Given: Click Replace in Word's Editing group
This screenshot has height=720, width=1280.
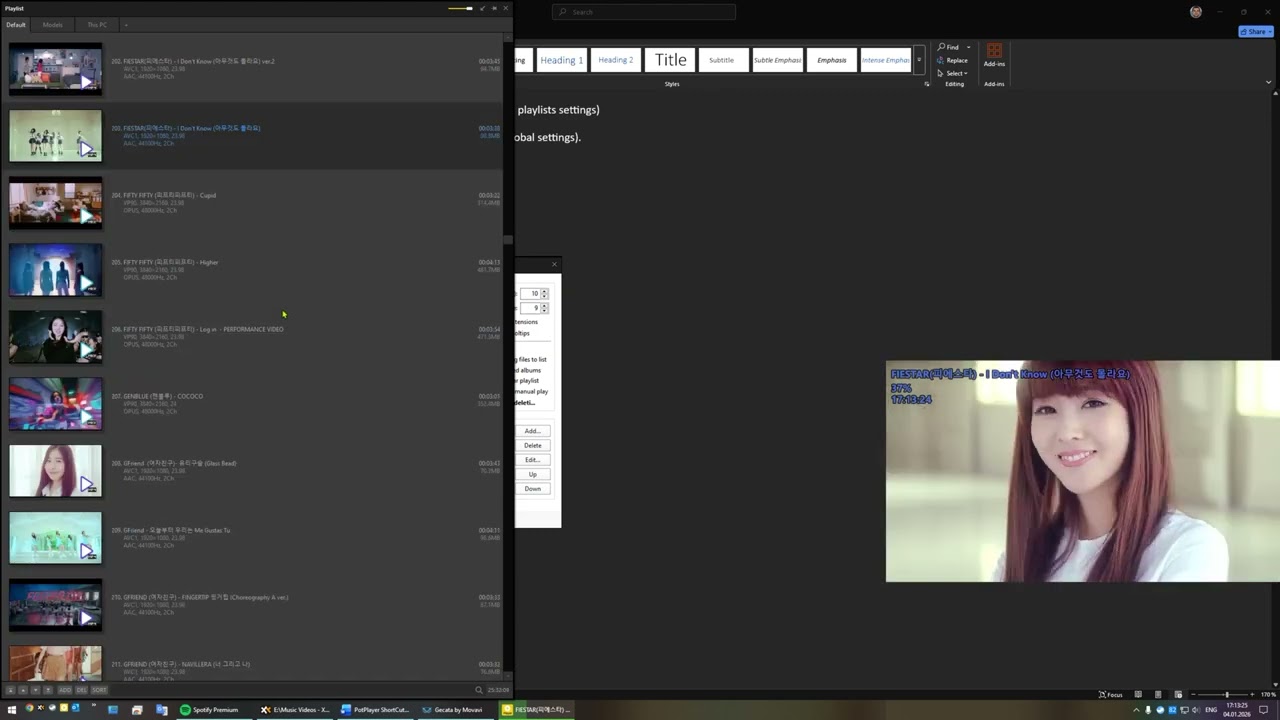Looking at the screenshot, I should [951, 60].
